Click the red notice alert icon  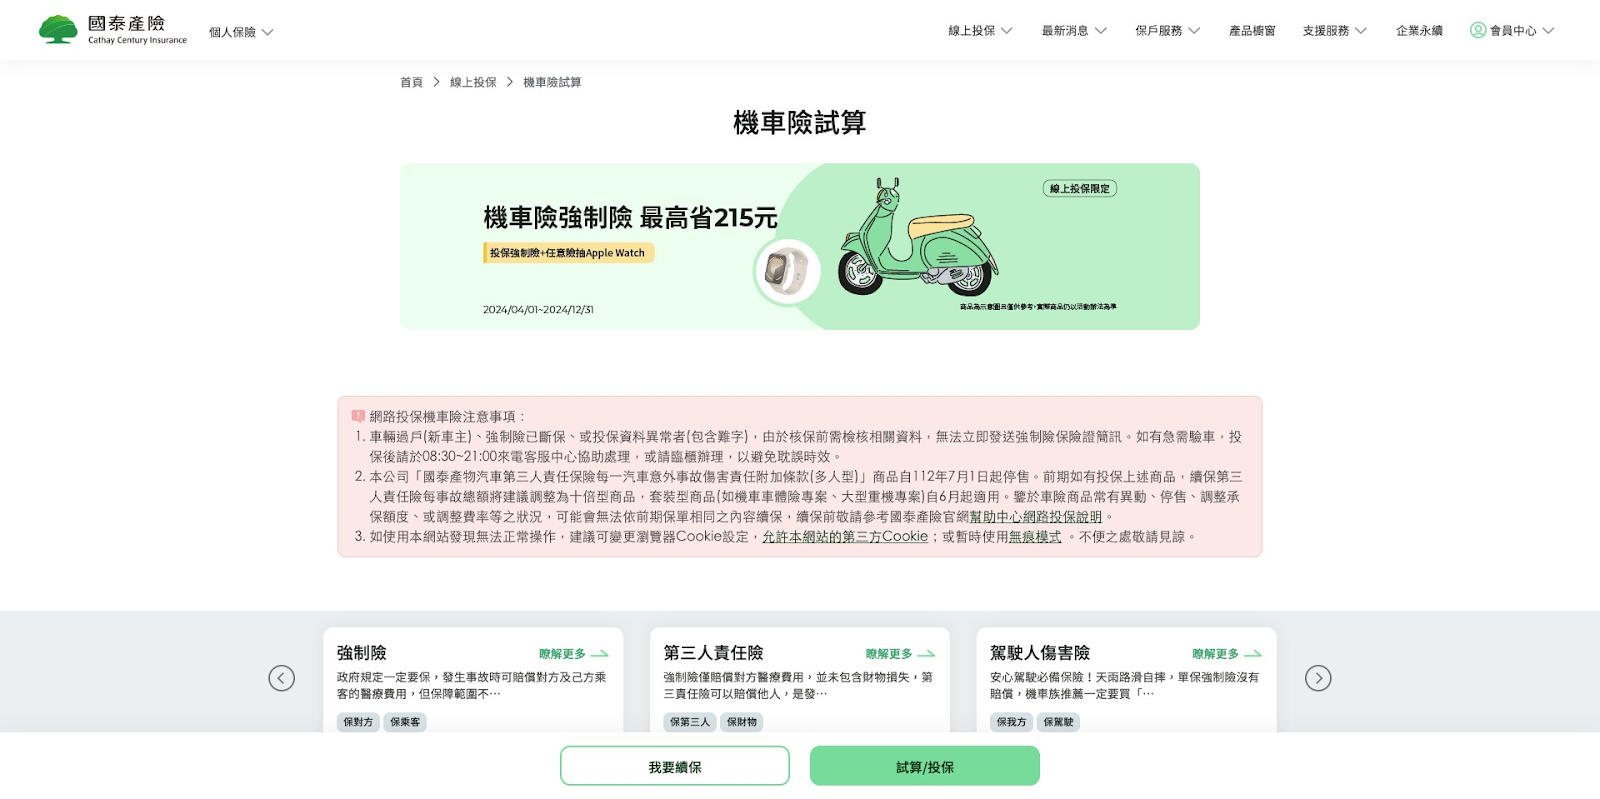pyautogui.click(x=358, y=416)
